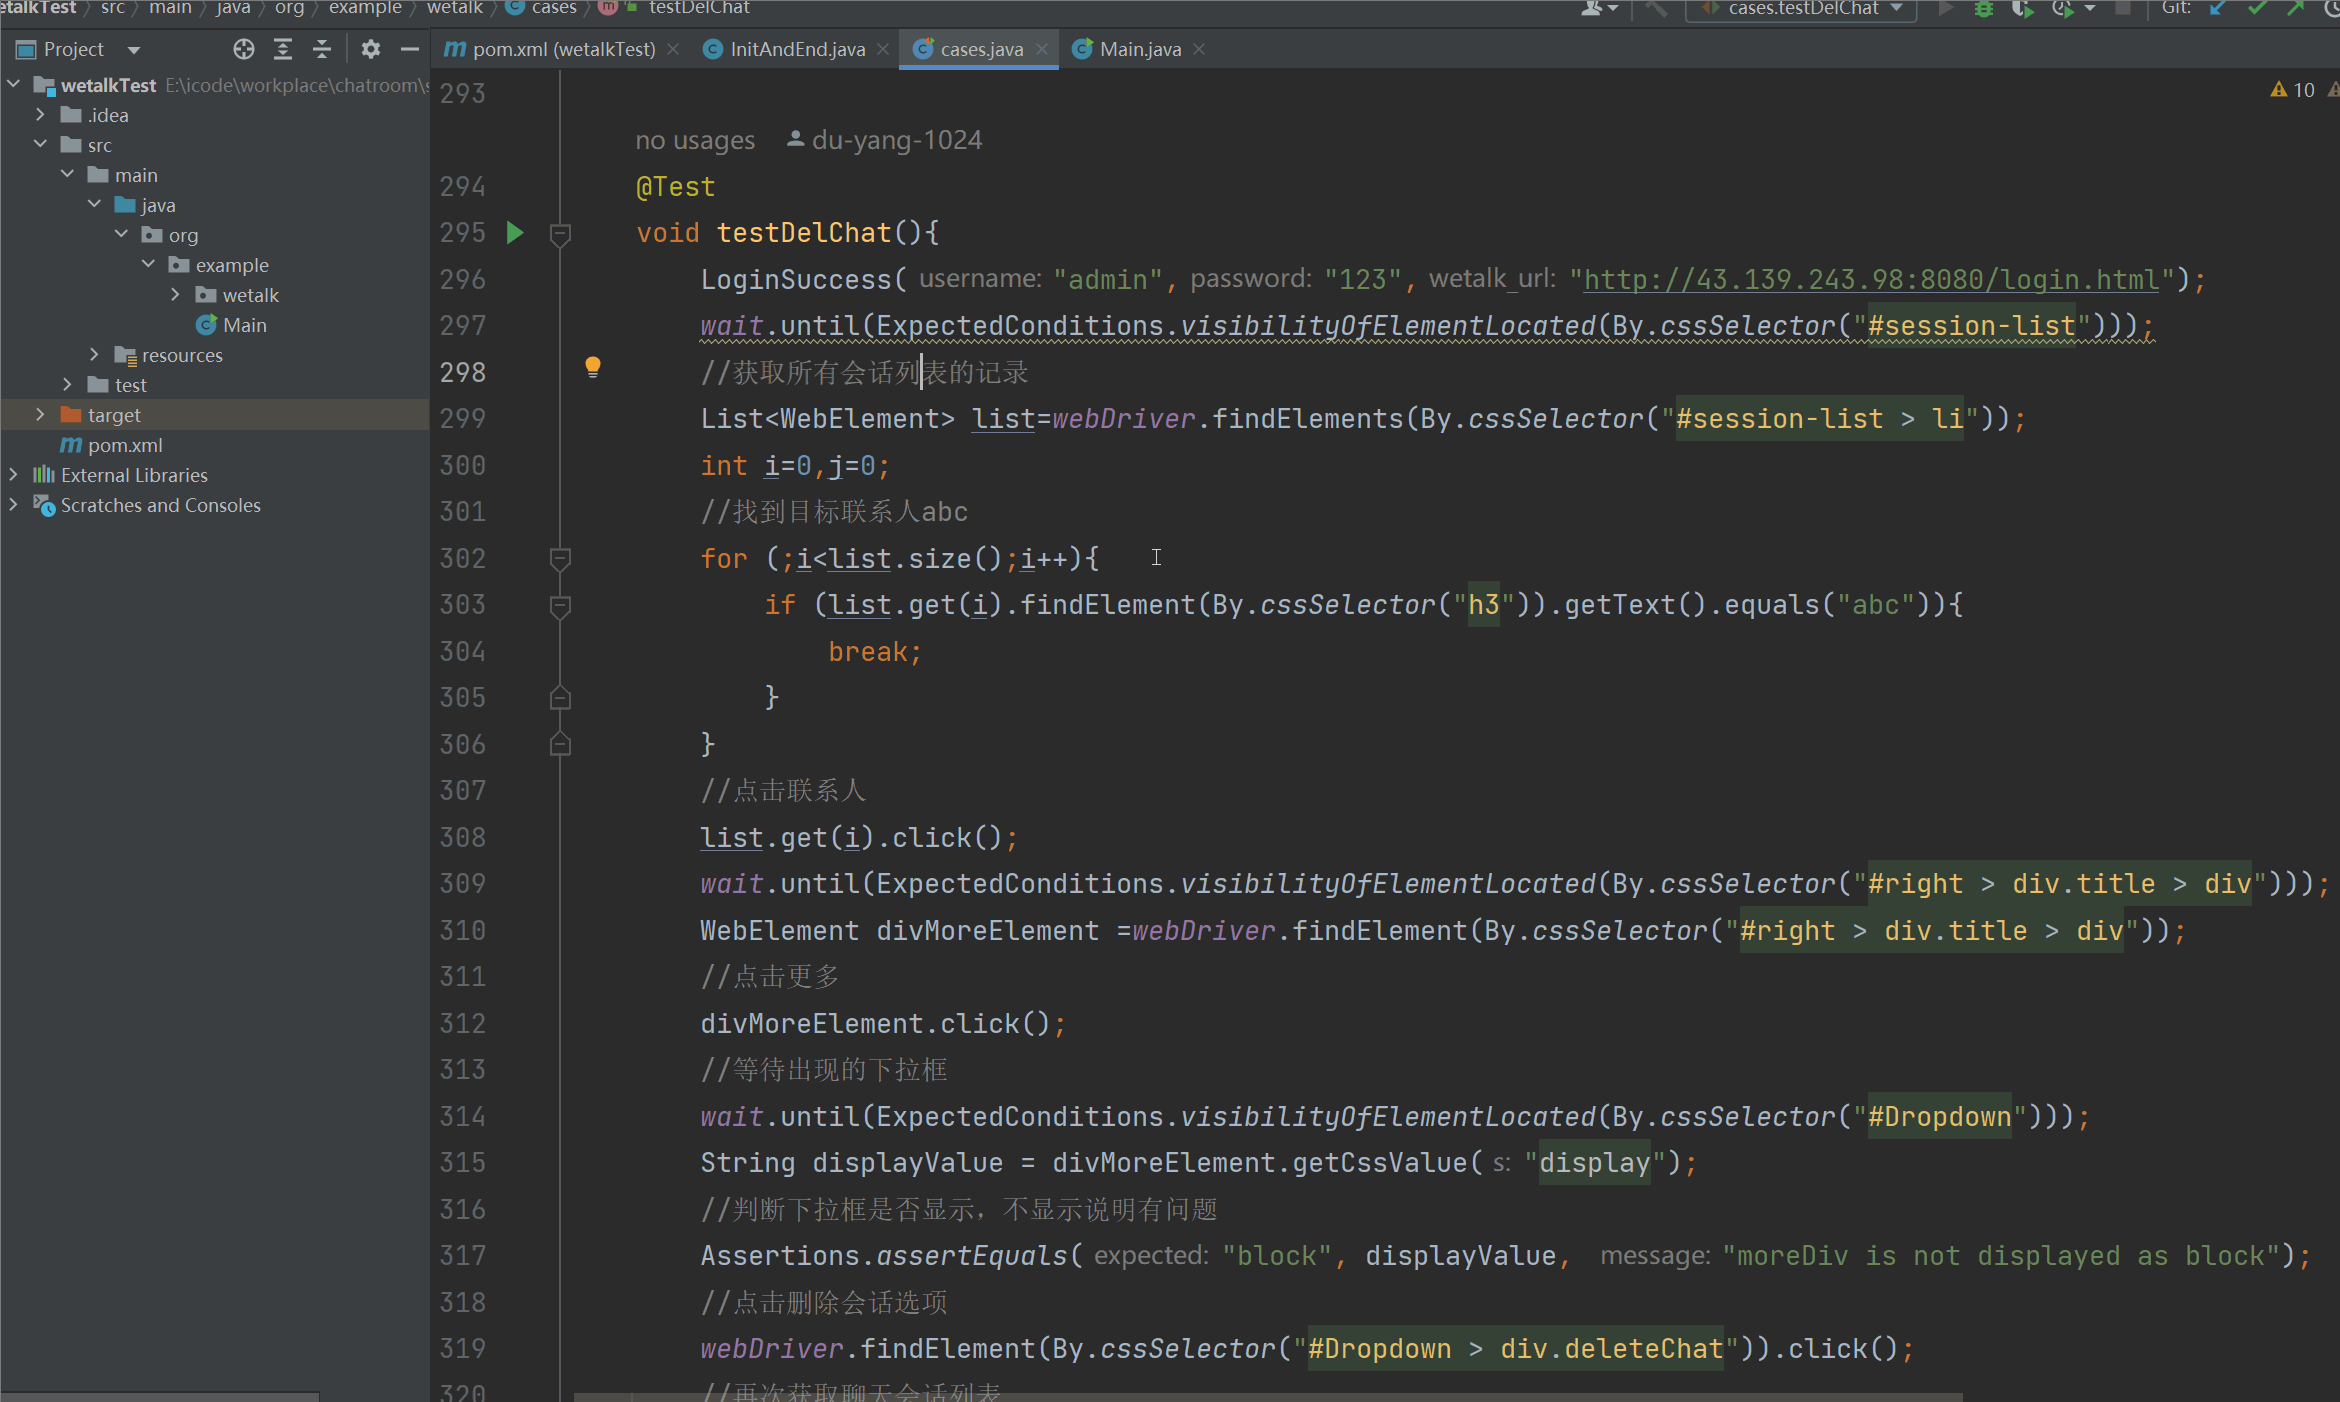Open cases.testDelChat run configuration dropdown
This screenshot has width=2340, height=1402.
[x=1802, y=9]
